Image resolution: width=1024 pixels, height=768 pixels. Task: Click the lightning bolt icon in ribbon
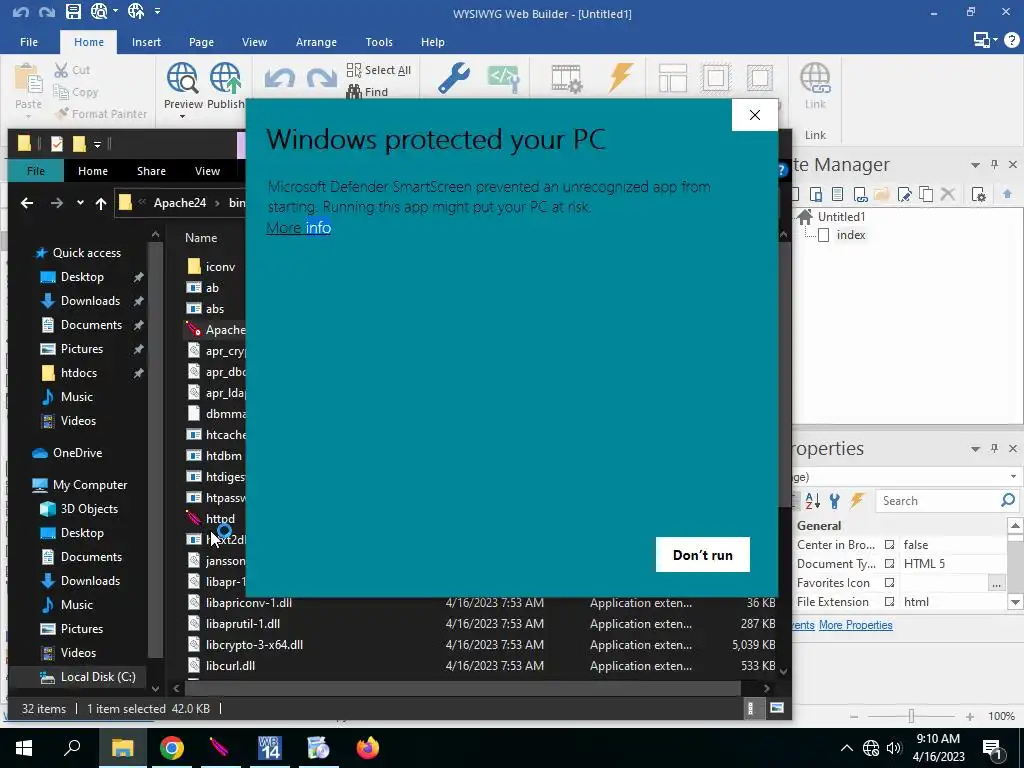tap(620, 78)
